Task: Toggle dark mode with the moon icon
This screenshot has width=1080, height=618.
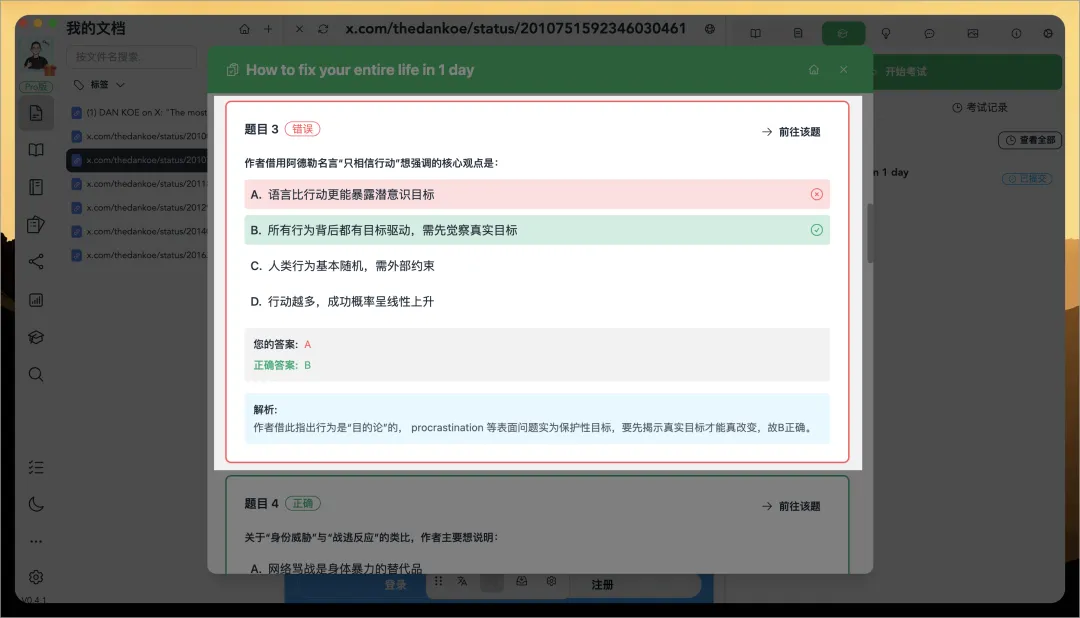Action: (36, 504)
